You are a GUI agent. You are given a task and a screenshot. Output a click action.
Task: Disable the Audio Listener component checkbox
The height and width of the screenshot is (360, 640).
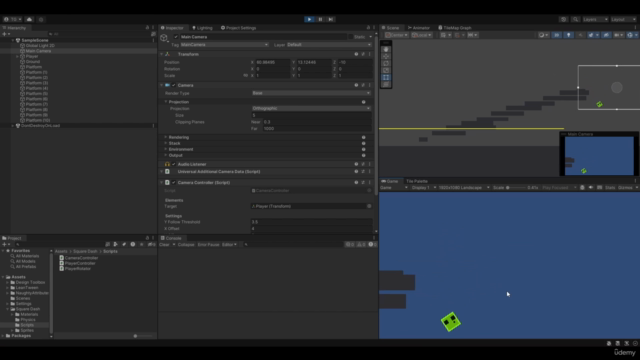click(174, 164)
